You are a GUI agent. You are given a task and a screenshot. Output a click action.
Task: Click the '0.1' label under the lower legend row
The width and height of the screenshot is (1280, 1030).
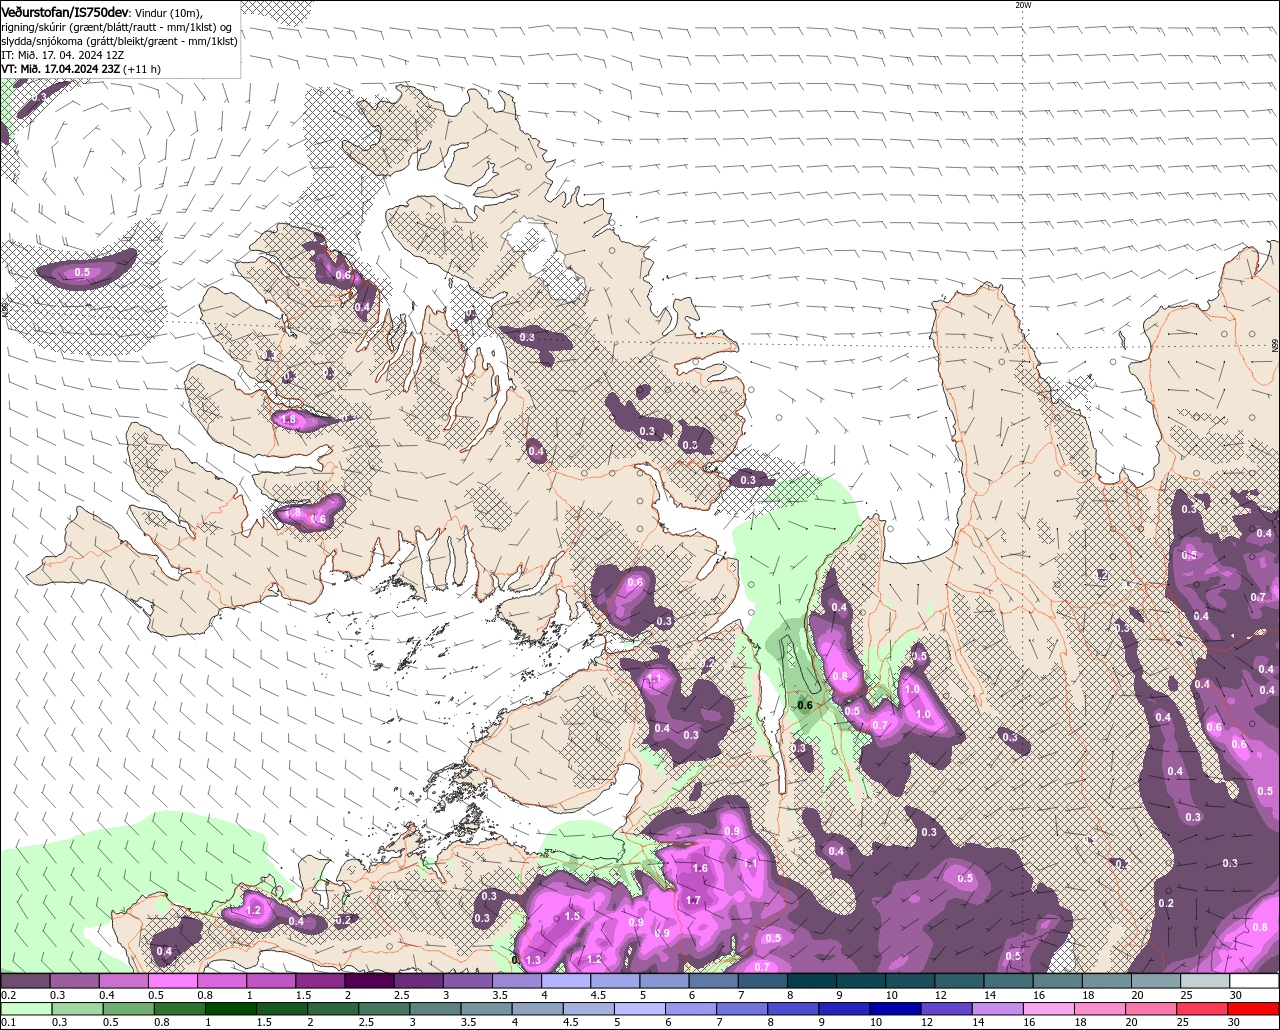pos(8,1022)
